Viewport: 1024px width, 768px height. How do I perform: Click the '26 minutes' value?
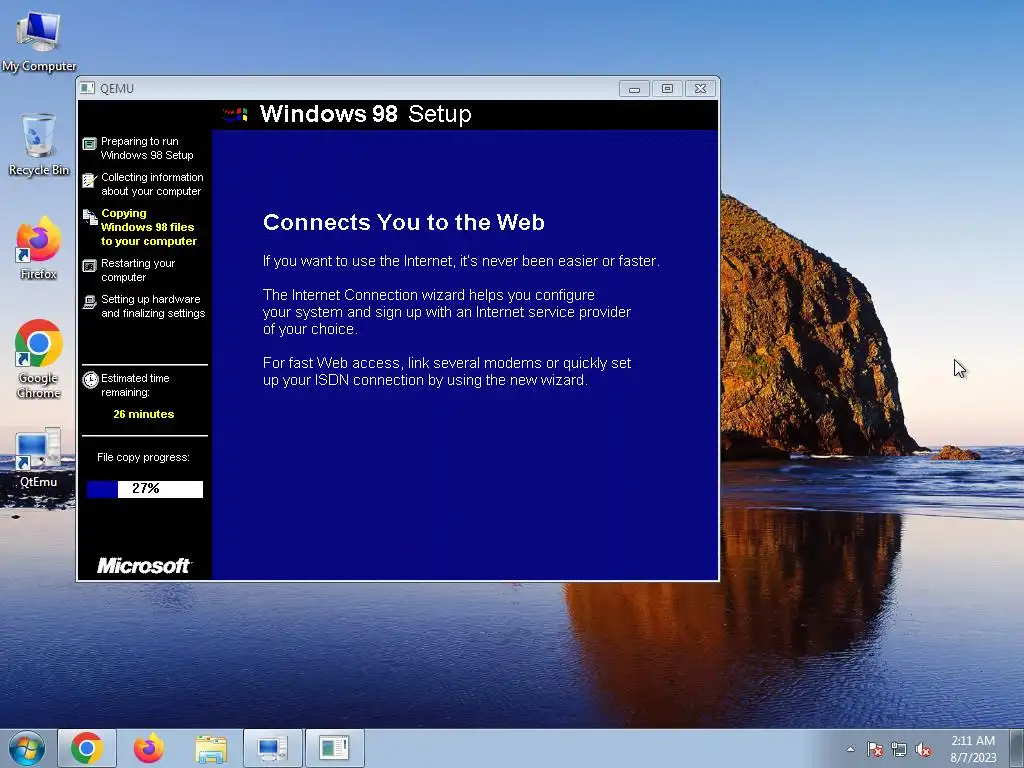[144, 414]
